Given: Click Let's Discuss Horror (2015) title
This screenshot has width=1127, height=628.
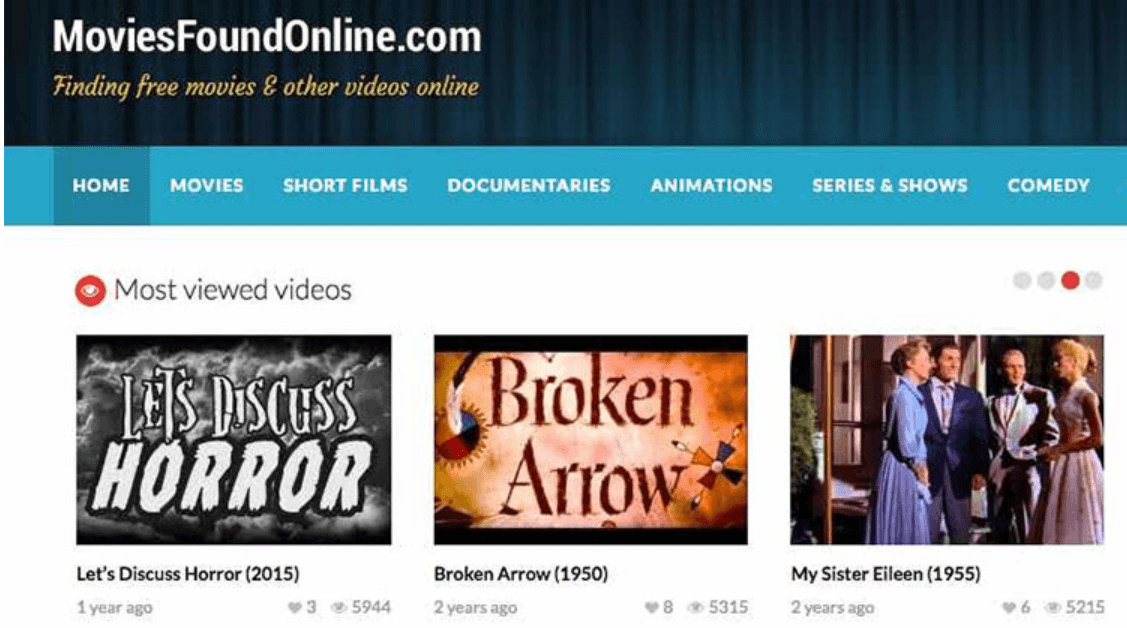Looking at the screenshot, I should pos(188,574).
